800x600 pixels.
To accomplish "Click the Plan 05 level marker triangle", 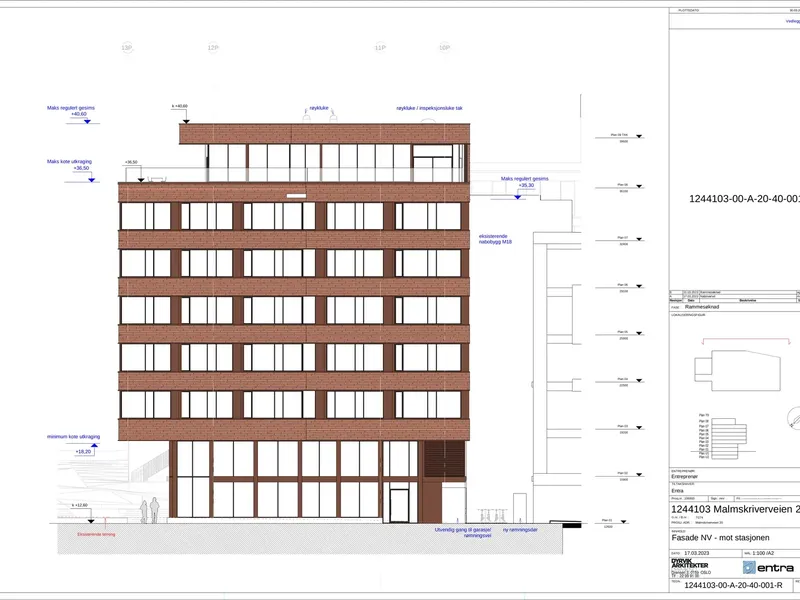I will click(639, 333).
